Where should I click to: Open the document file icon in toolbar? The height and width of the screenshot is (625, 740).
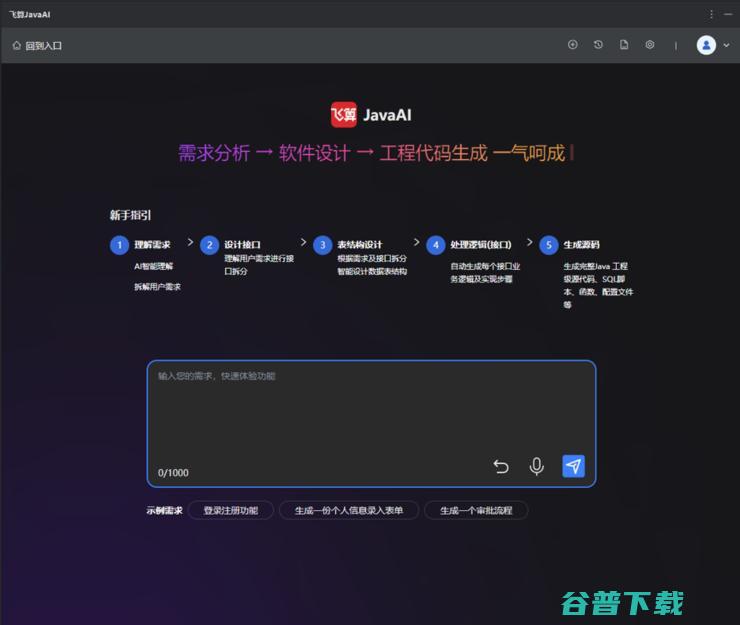624,45
